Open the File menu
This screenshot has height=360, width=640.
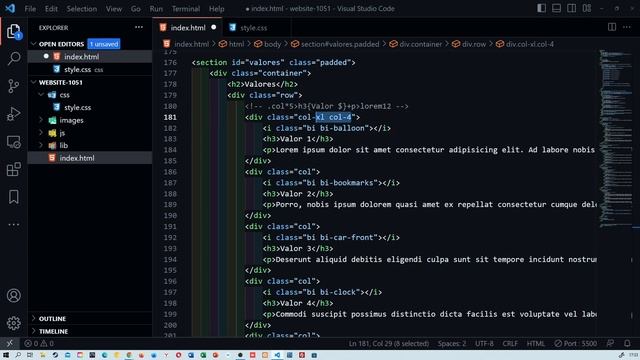click(30, 9)
